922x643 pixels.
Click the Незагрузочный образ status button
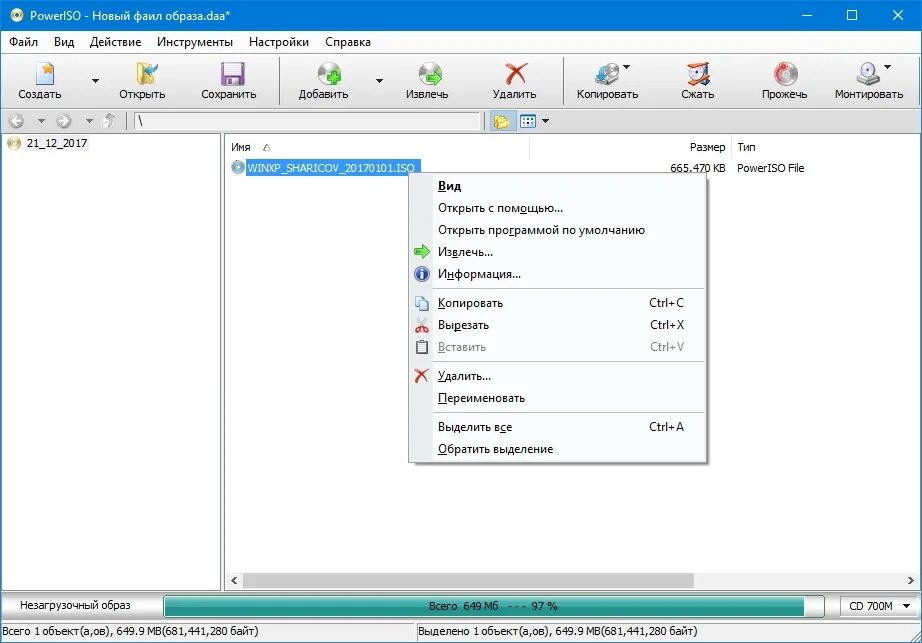point(75,605)
